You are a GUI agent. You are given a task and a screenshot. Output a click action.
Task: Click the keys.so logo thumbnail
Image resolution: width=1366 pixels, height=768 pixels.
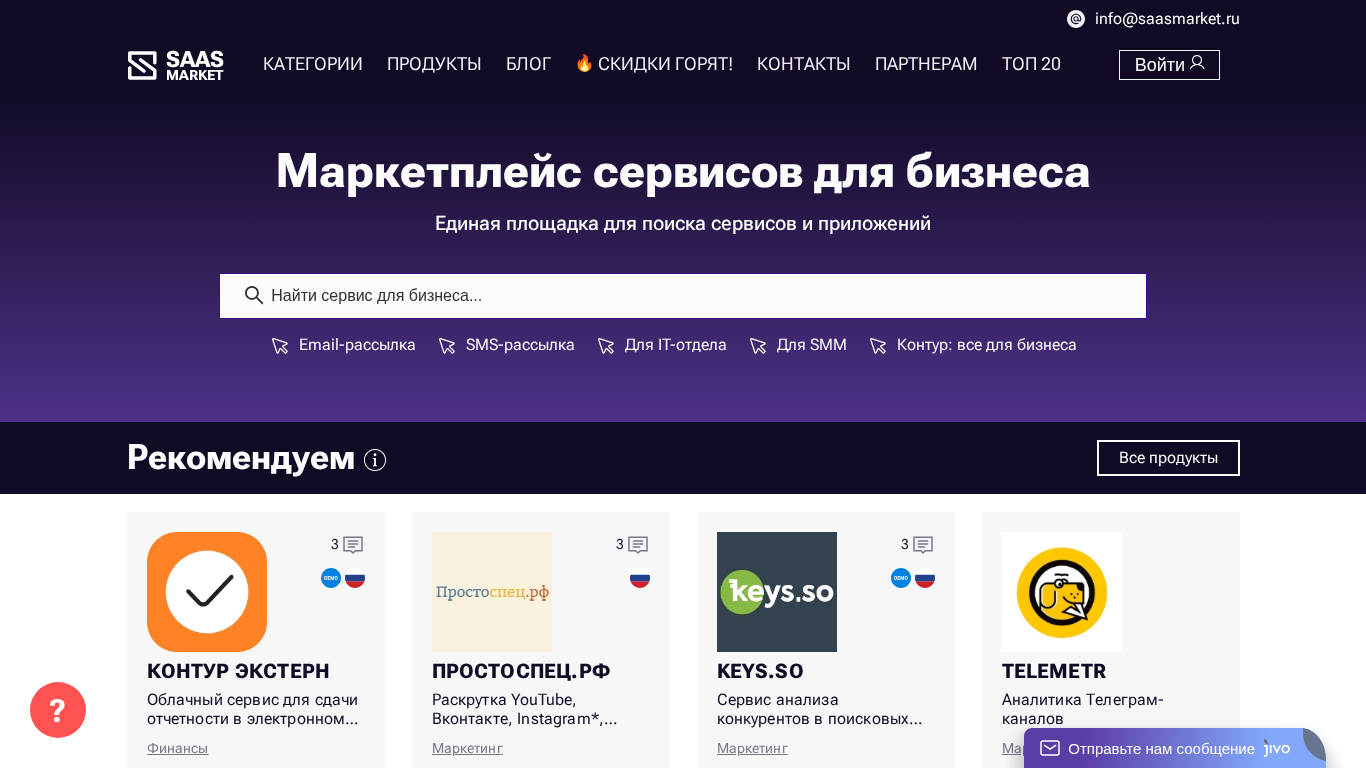777,592
